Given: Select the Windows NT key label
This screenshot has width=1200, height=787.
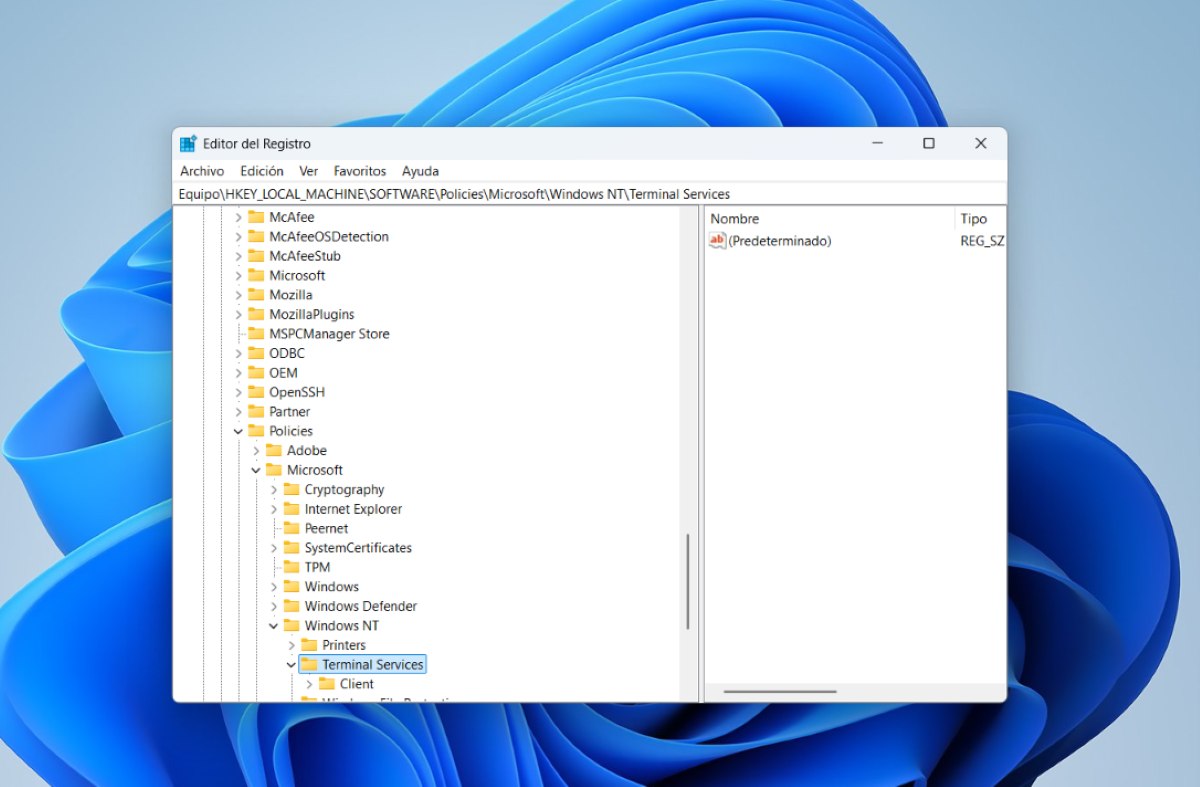Looking at the screenshot, I should click(342, 626).
